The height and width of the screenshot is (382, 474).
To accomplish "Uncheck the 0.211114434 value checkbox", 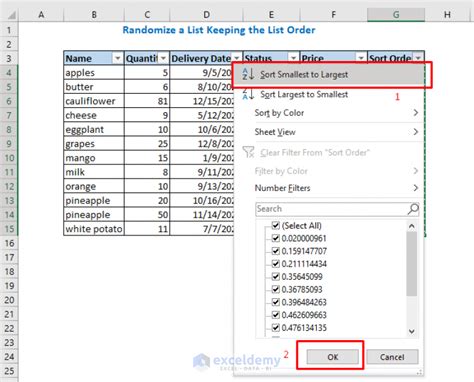I will [275, 264].
